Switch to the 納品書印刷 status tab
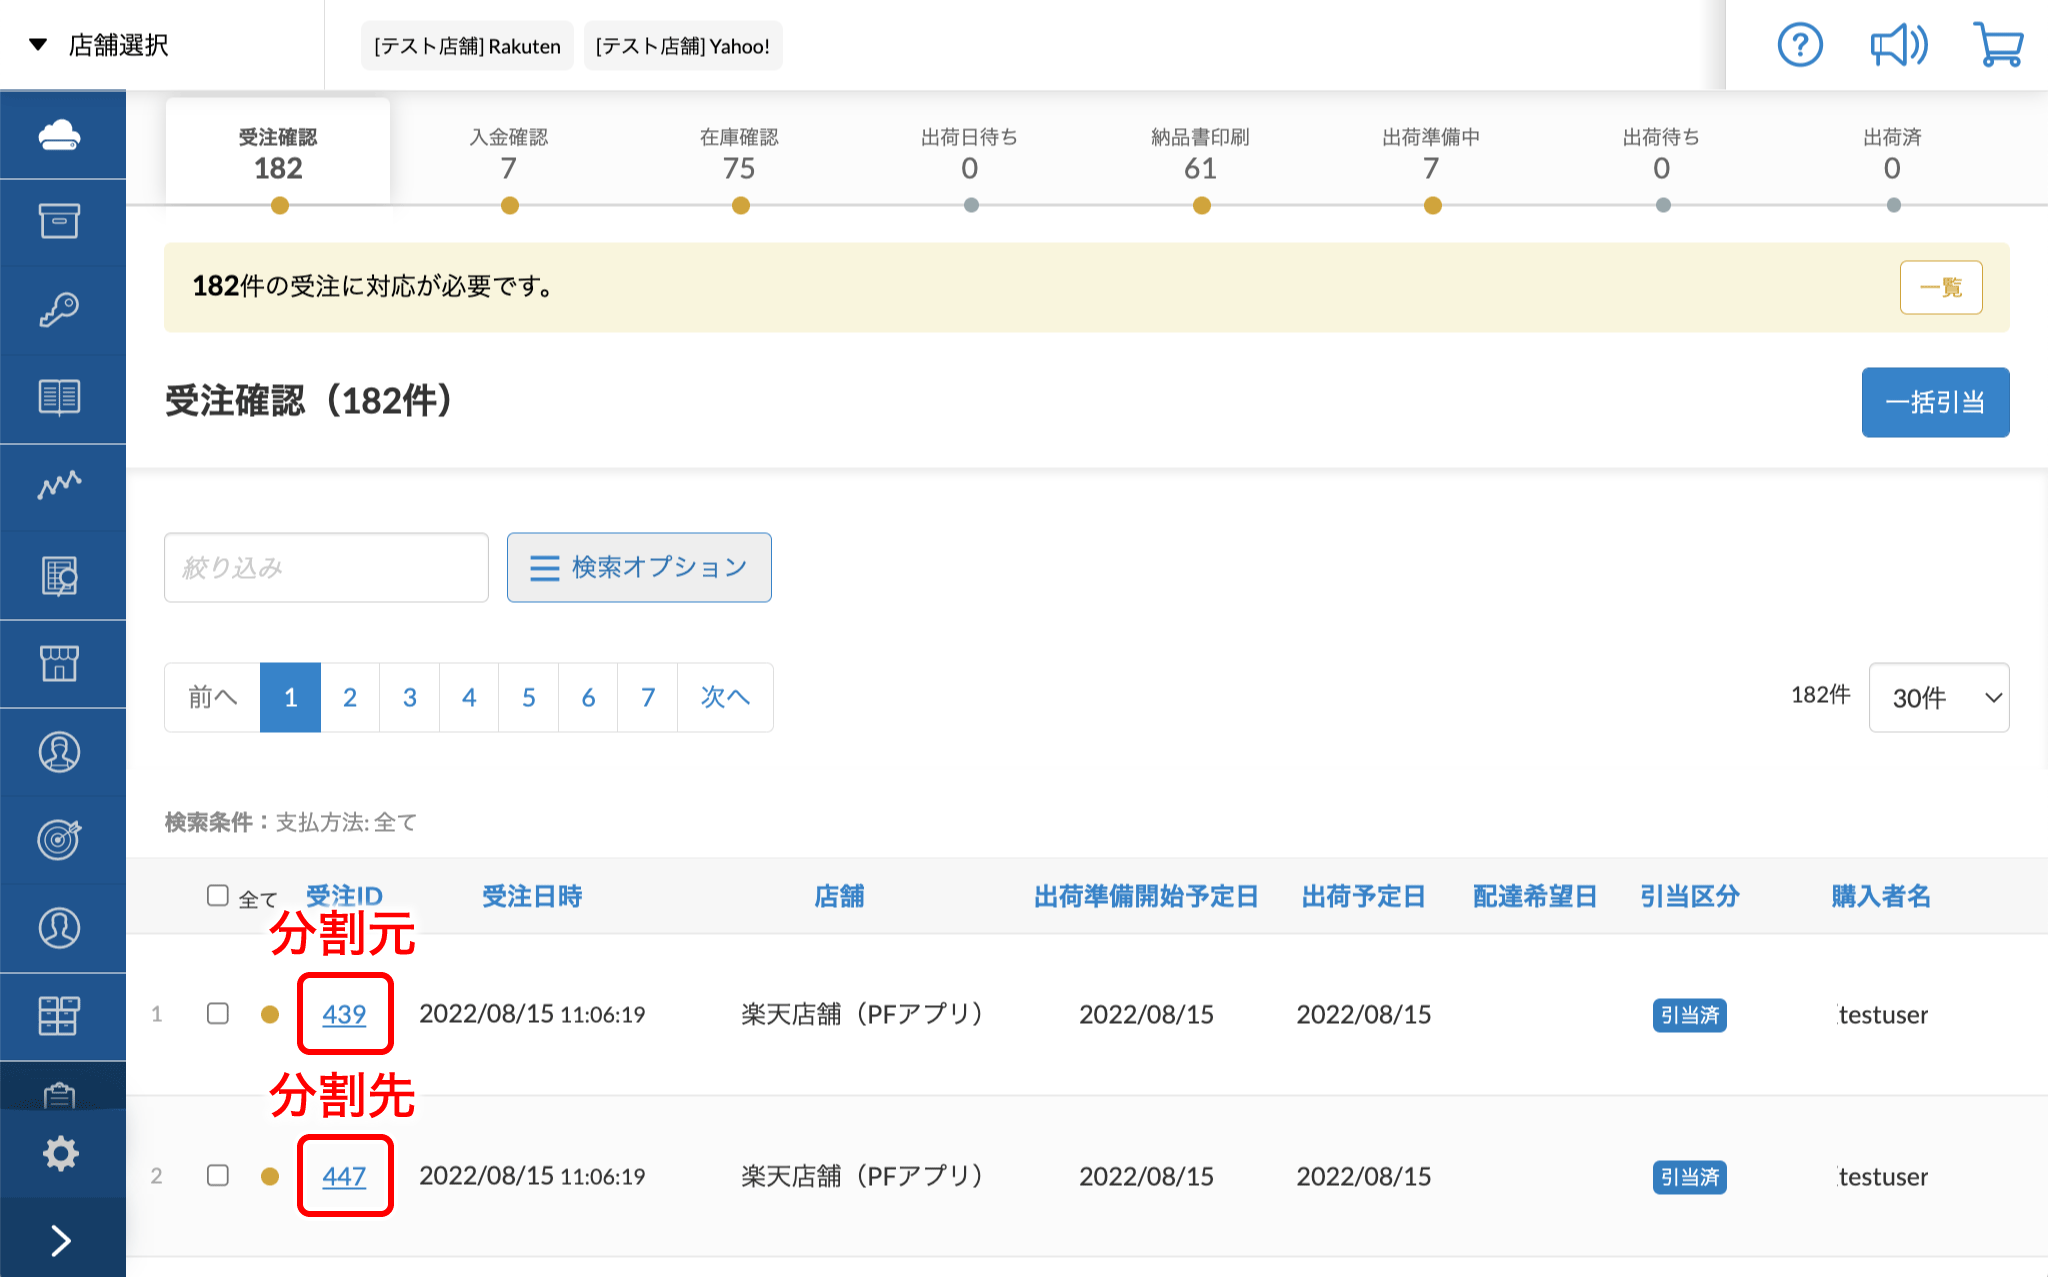The image size is (2048, 1277). (1200, 153)
